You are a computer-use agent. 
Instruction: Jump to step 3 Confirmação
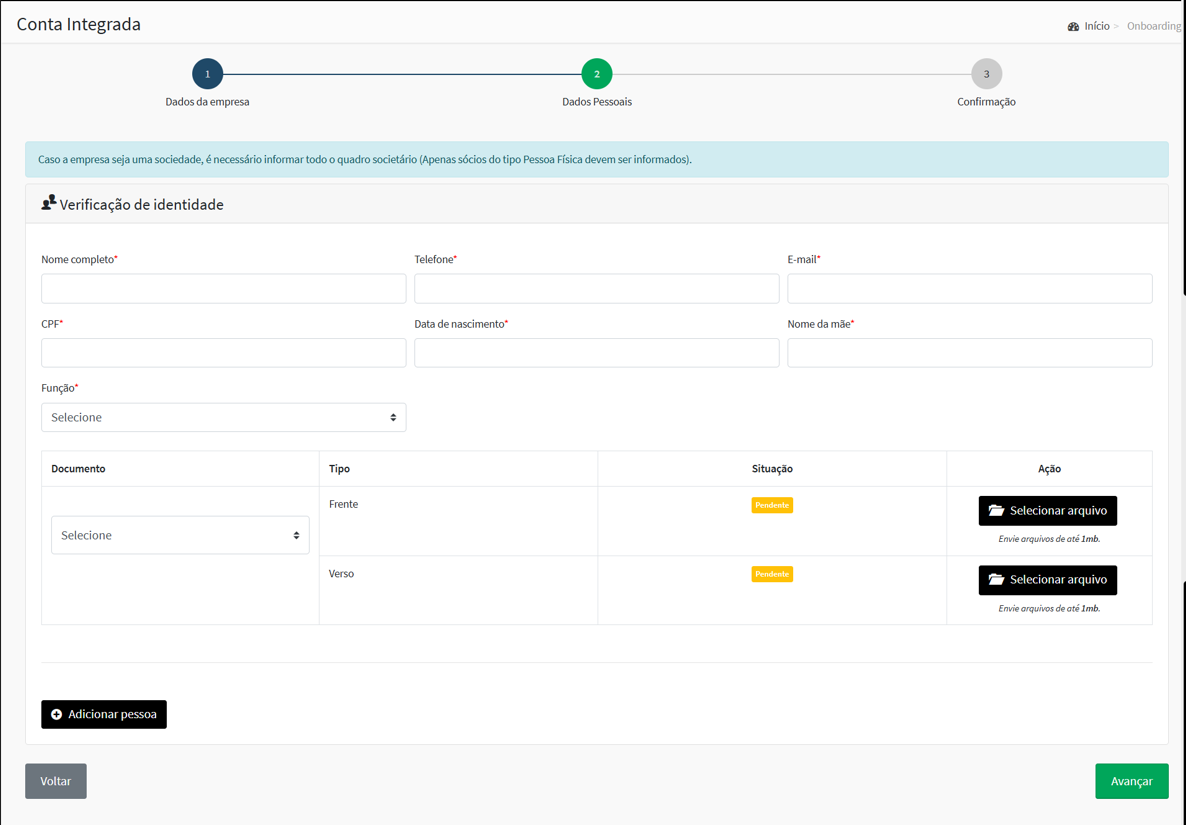pyautogui.click(x=986, y=74)
